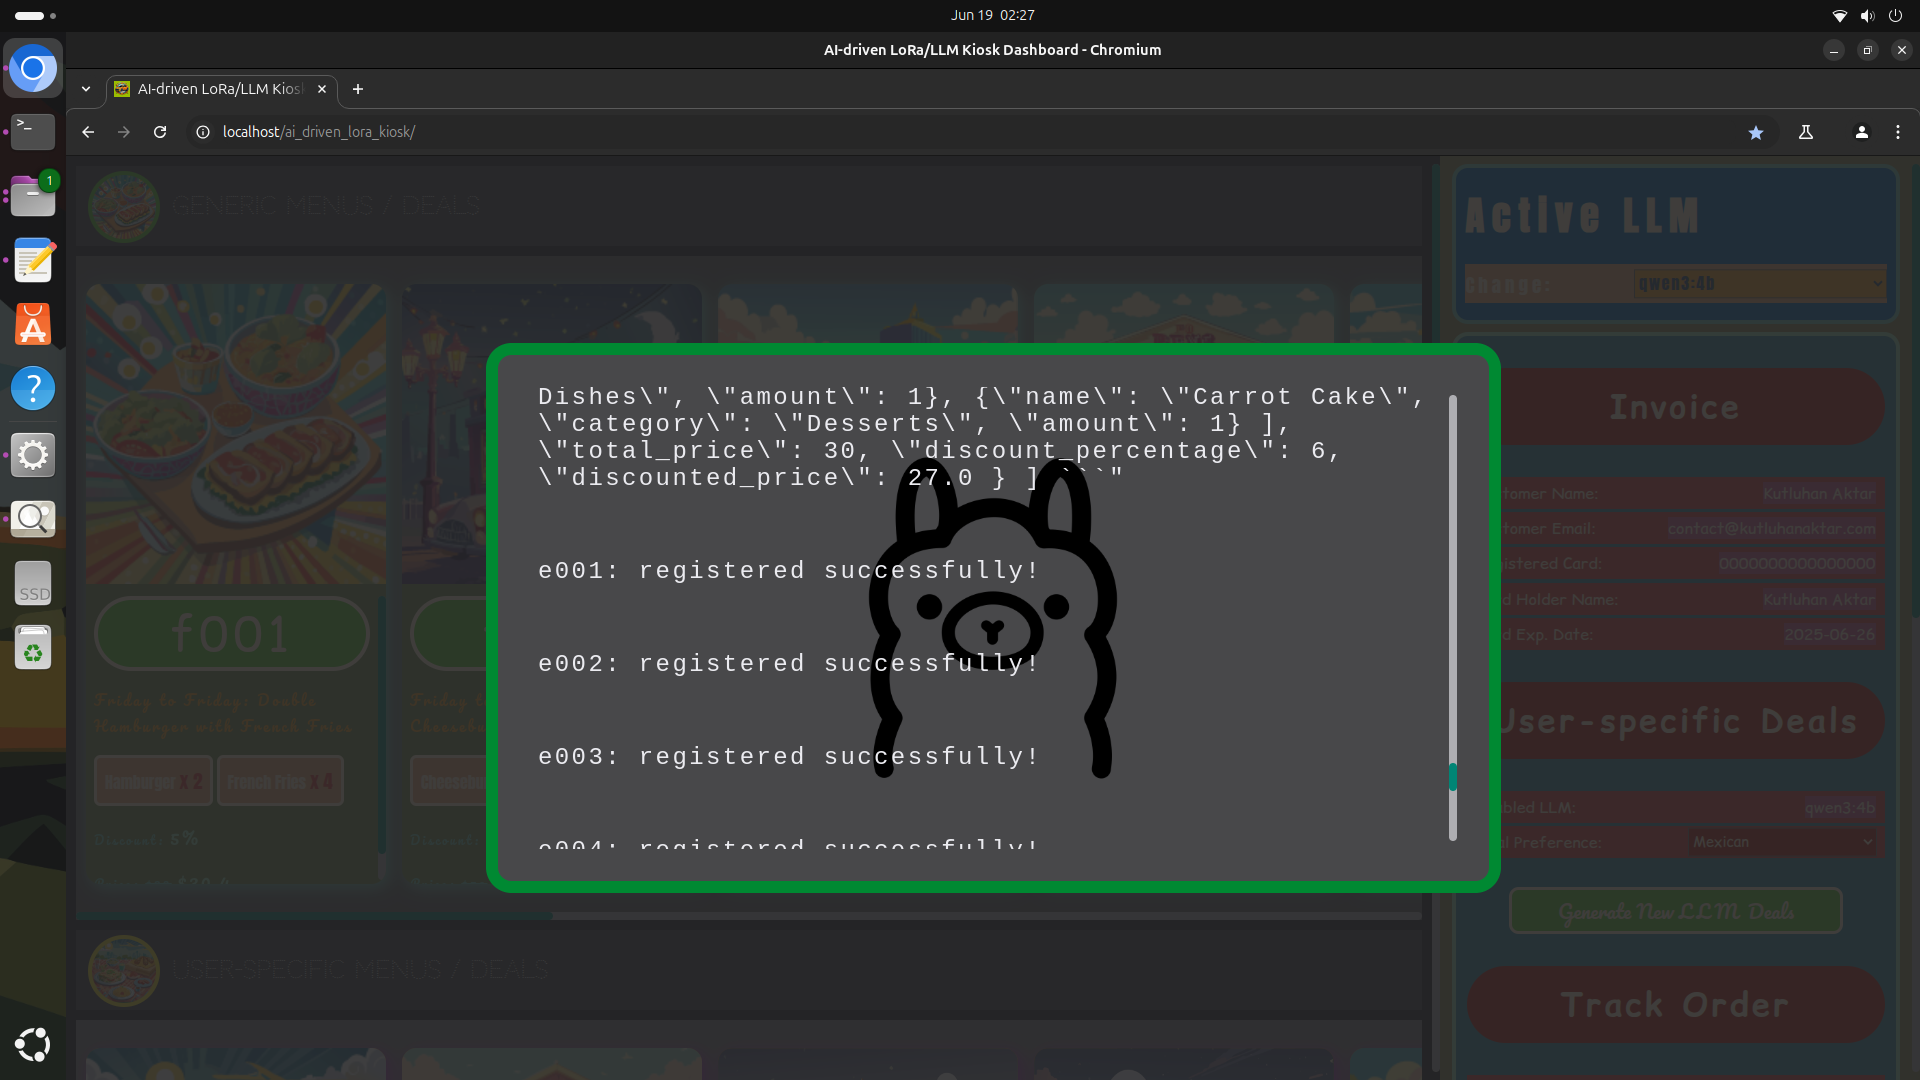Click the USER-SPECIFIC MENUS / DEALS heading
Image resolution: width=1920 pixels, height=1080 pixels.
coord(360,970)
